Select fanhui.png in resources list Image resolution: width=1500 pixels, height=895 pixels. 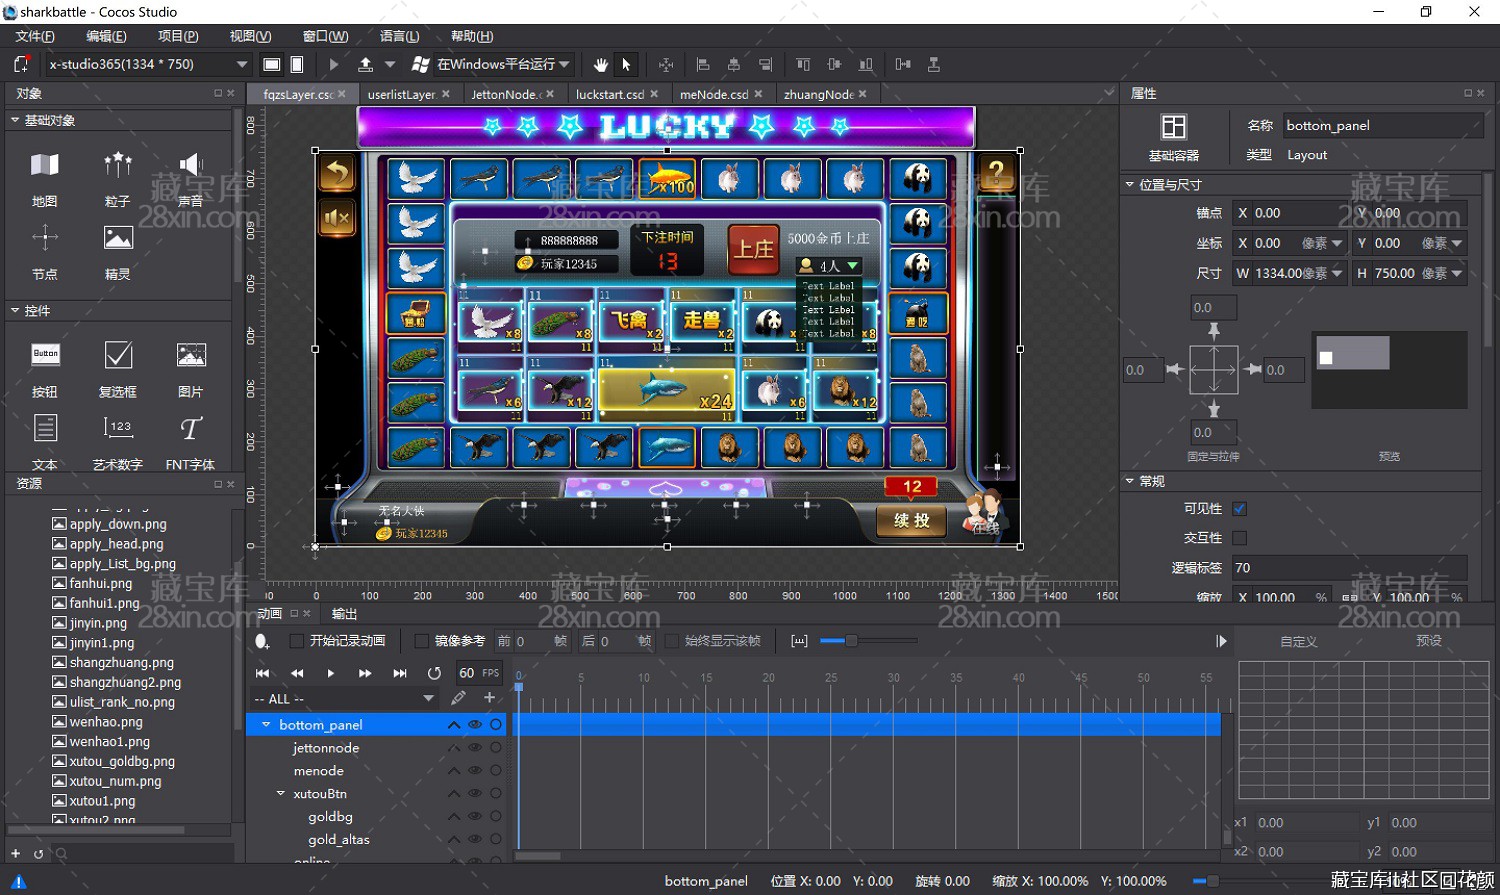coord(100,583)
